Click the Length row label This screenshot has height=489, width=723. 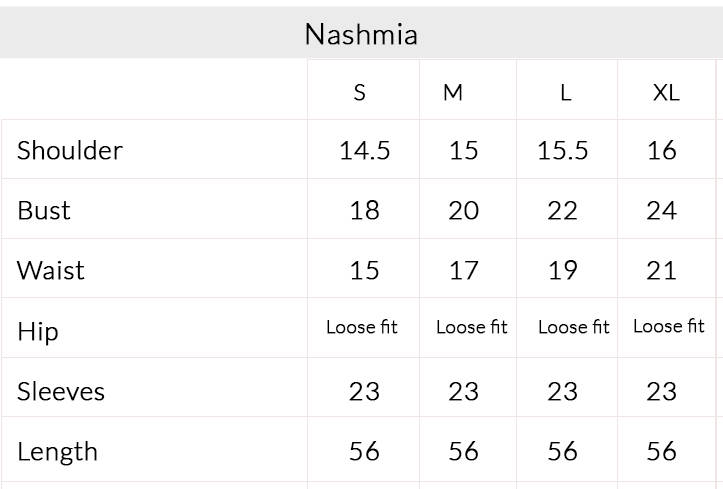(57, 451)
